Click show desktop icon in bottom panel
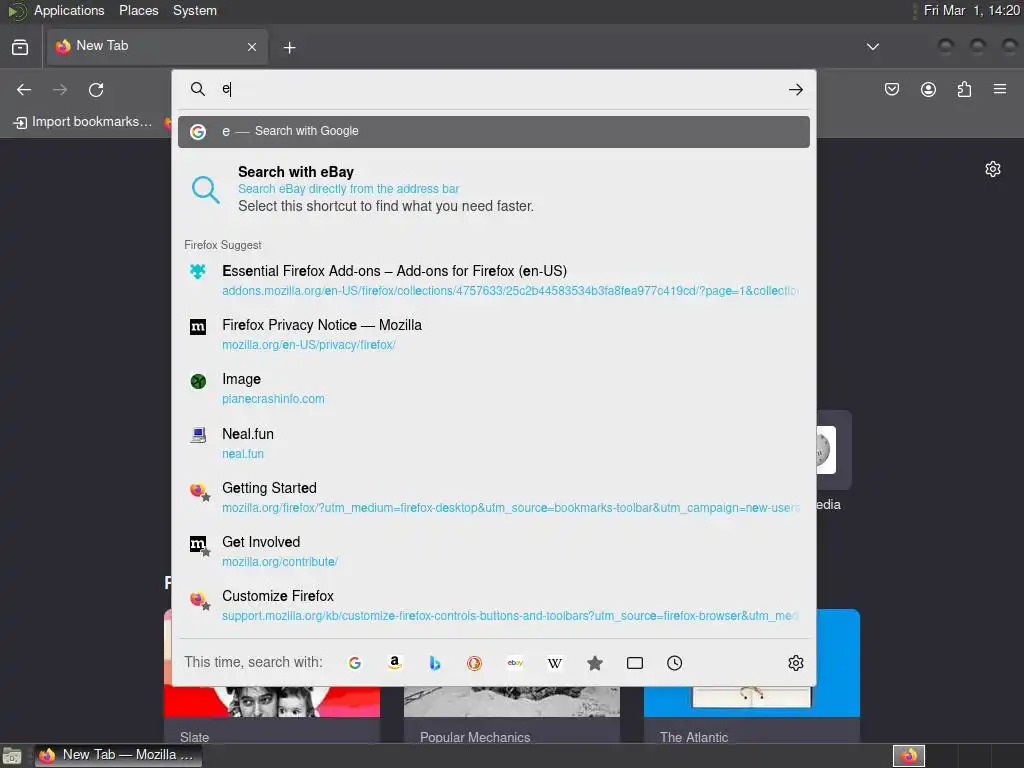This screenshot has width=1024, height=768. tap(12, 756)
